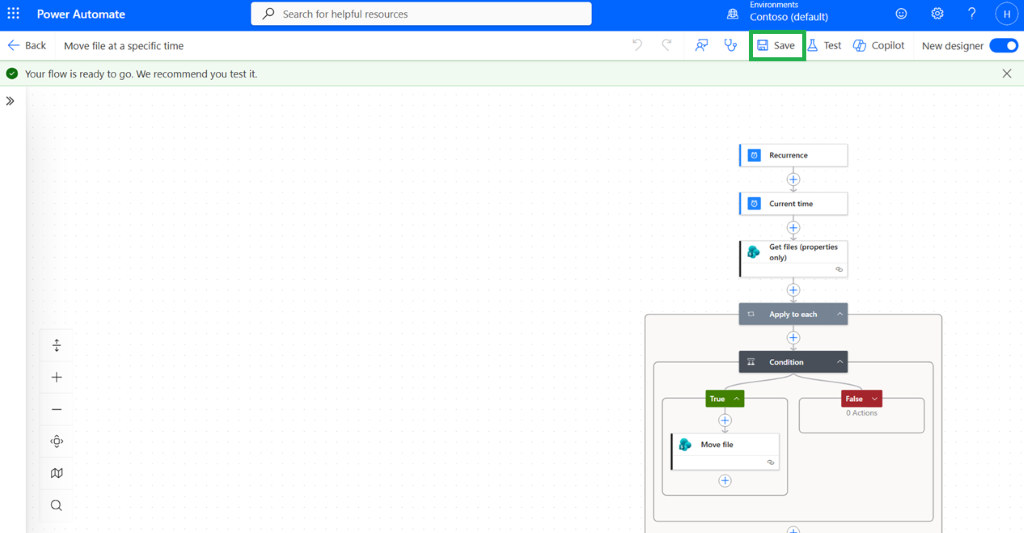Collapse the True branch
Viewport: 1024px width, 533px height.
coord(736,398)
